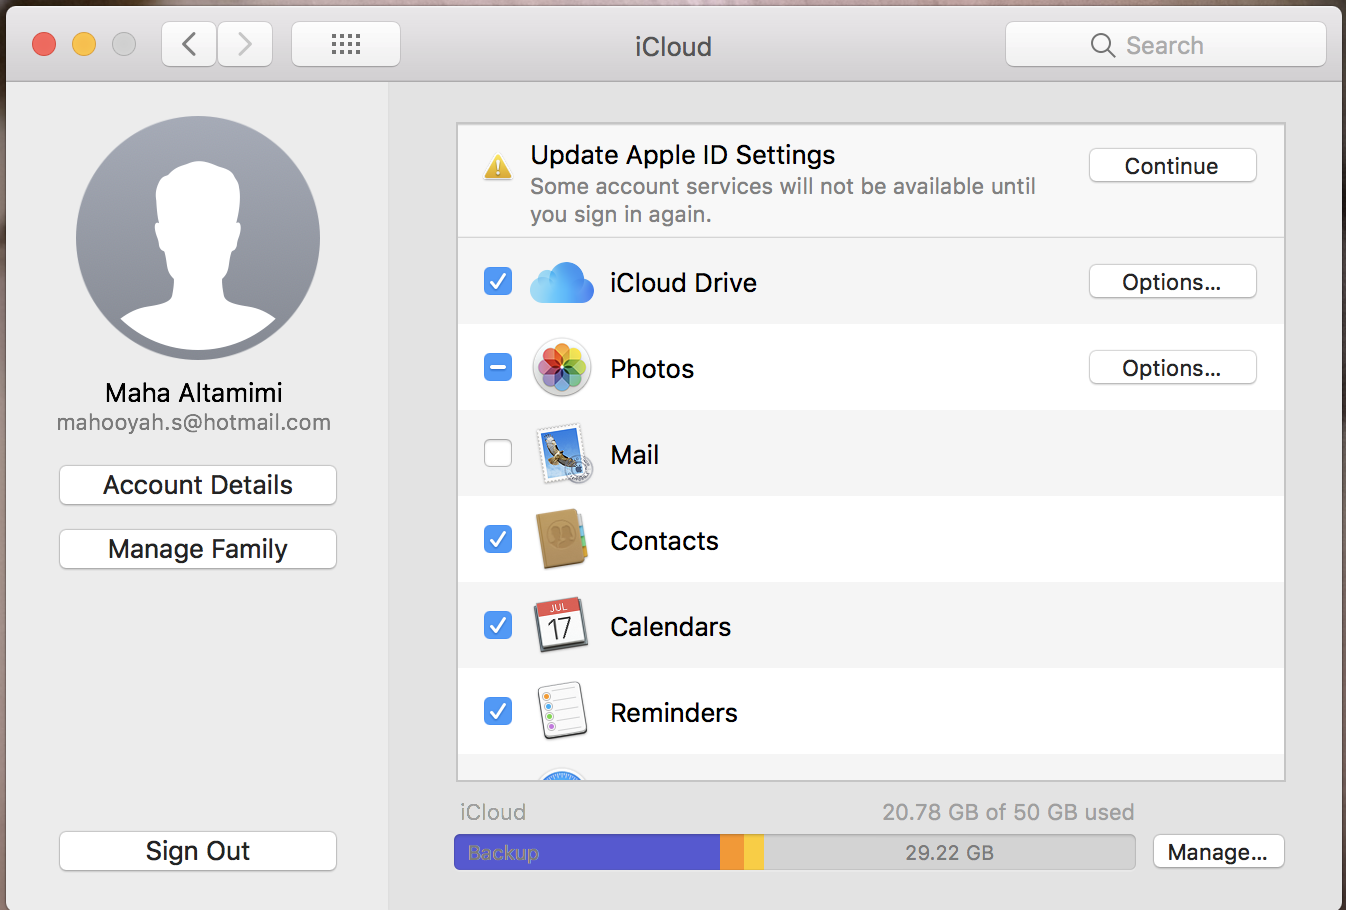The height and width of the screenshot is (910, 1346).
Task: Click Manage... for iCloud storage
Action: pyautogui.click(x=1218, y=852)
